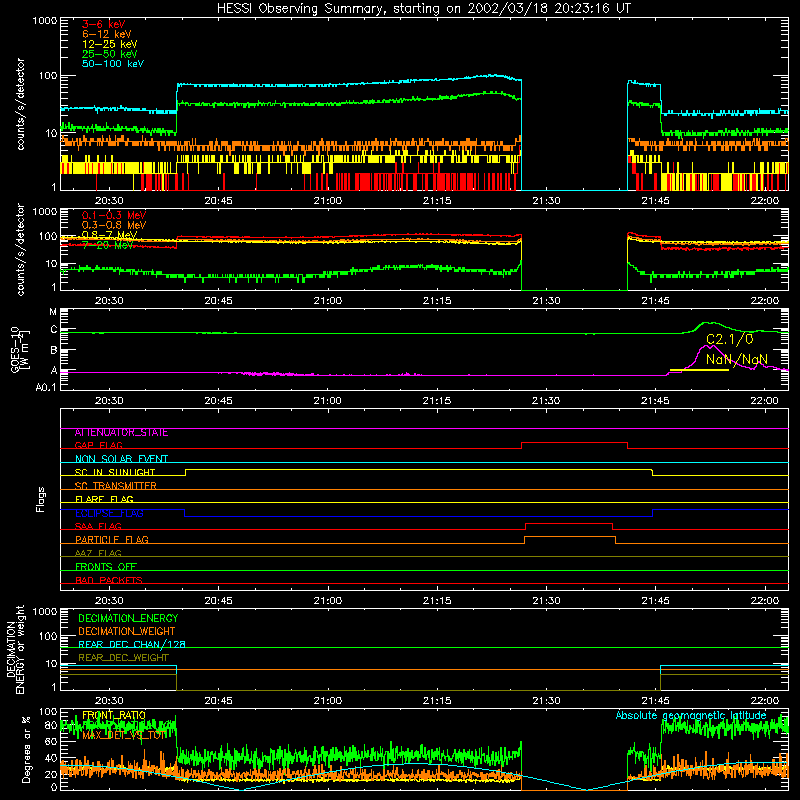800x800 pixels.
Task: Click the REAR_DEC_CHAN/128 legend label
Action: click(132, 644)
